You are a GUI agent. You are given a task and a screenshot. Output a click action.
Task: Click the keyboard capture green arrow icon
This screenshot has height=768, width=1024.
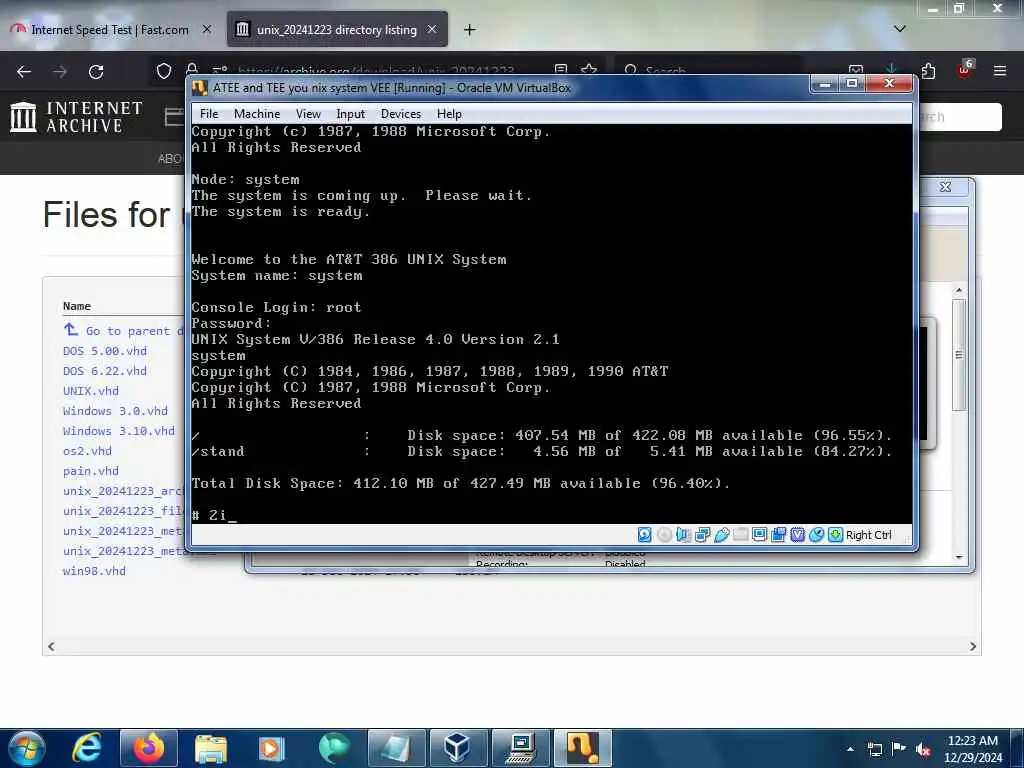point(835,535)
